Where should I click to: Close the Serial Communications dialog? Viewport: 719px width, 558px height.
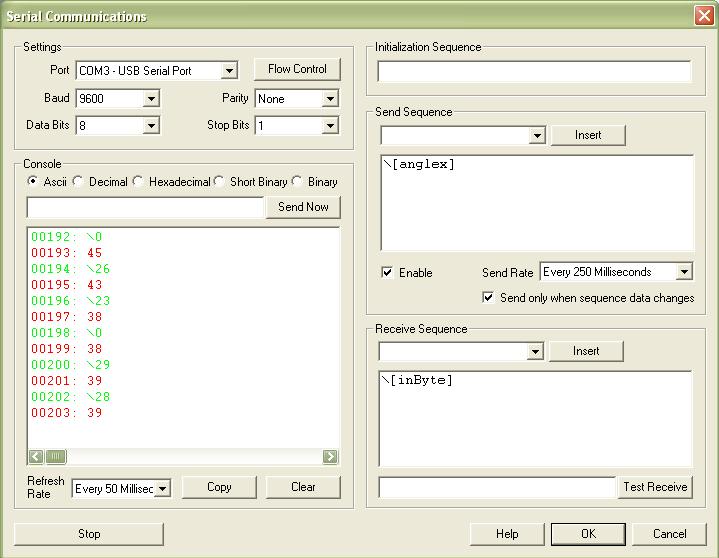[x=703, y=16]
